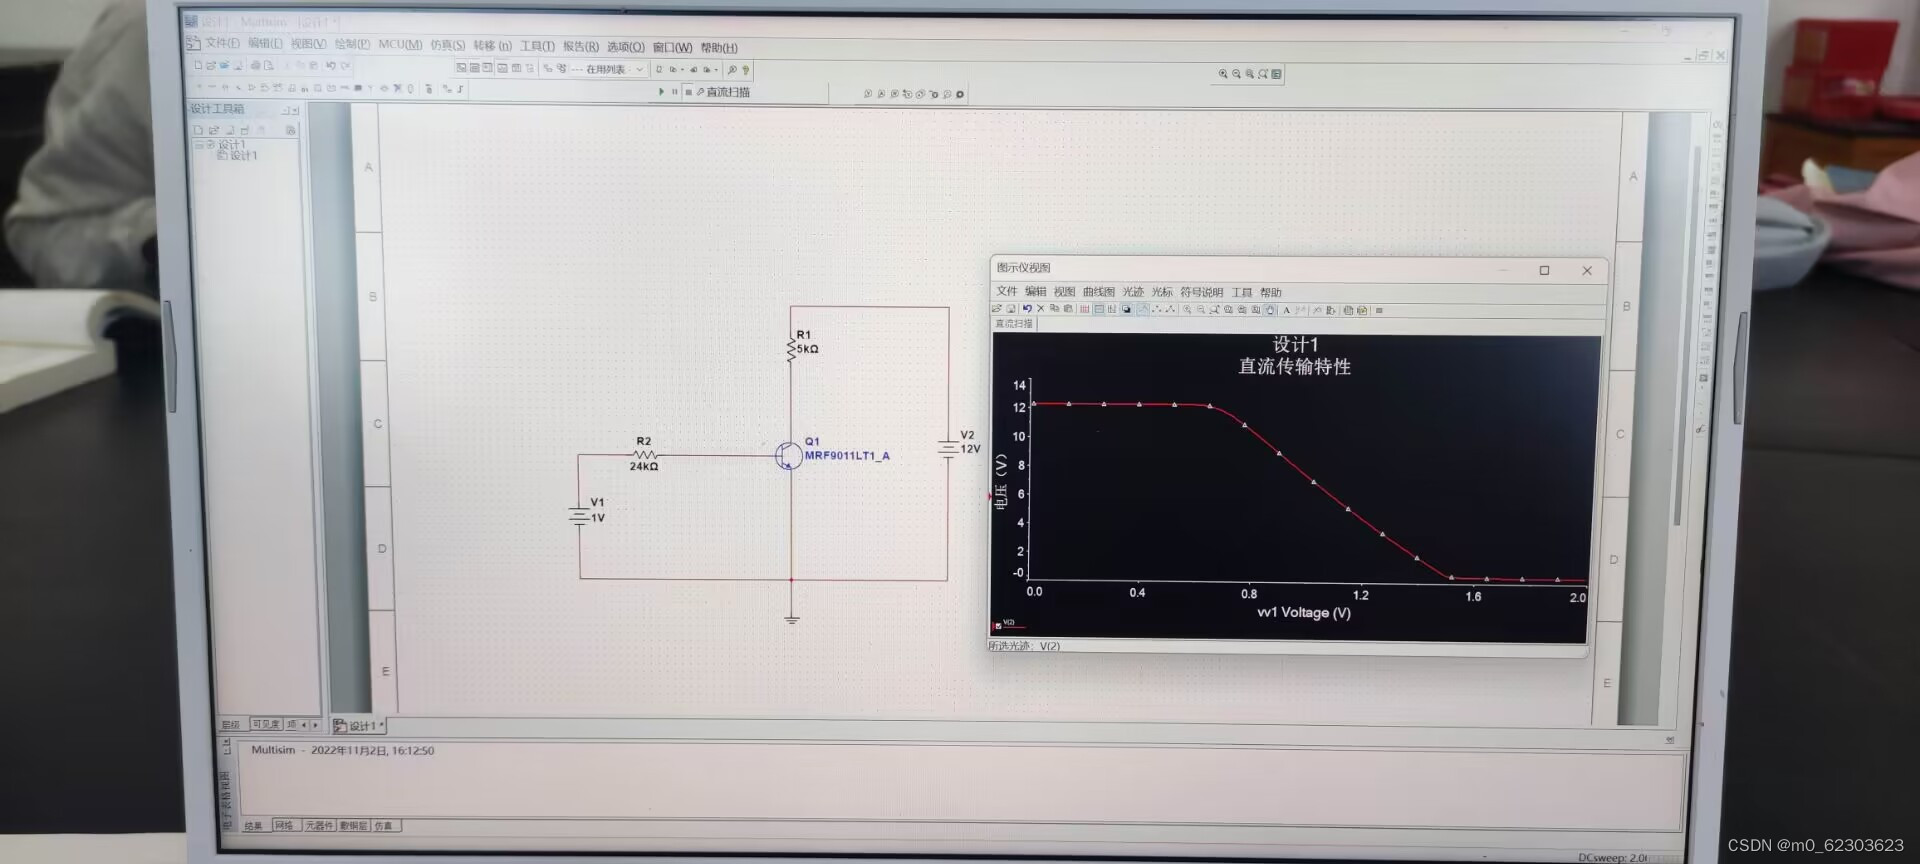Toggle cursors icon in Grapher toolbar
Image resolution: width=1920 pixels, height=864 pixels.
[1112, 310]
